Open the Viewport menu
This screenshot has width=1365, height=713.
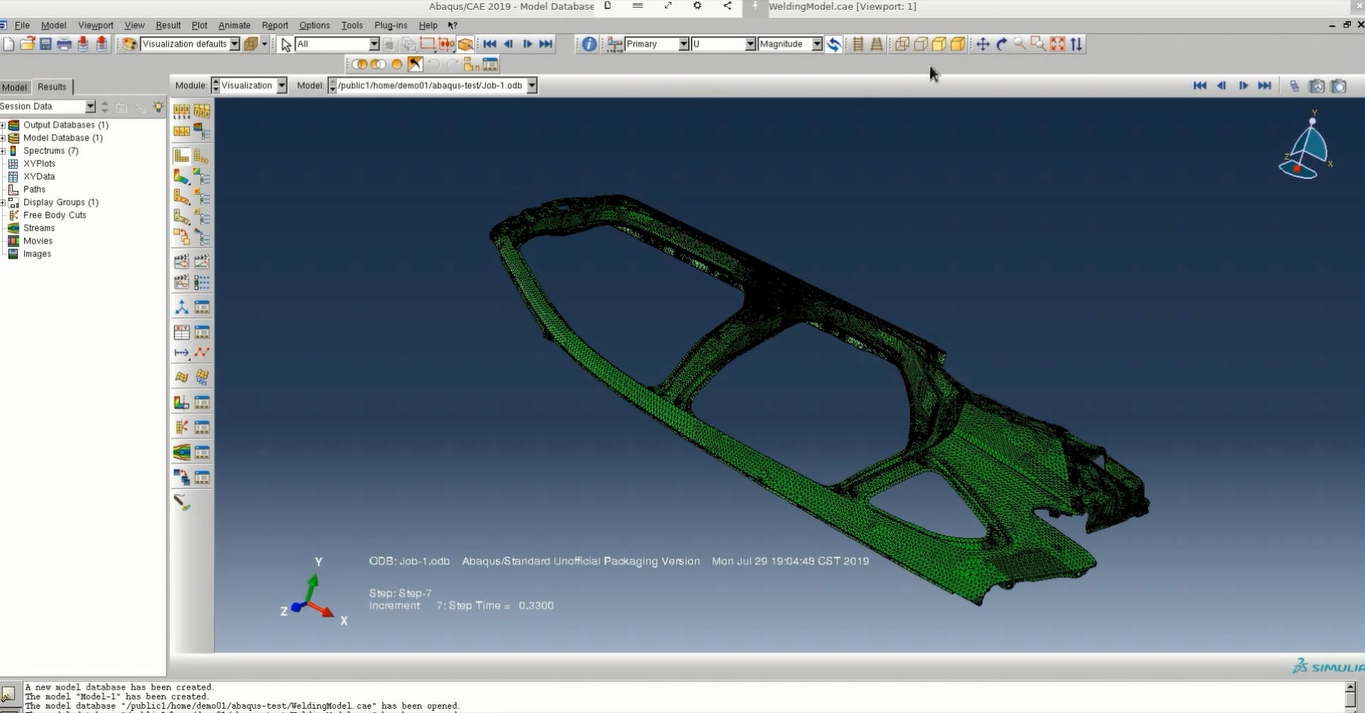96,25
